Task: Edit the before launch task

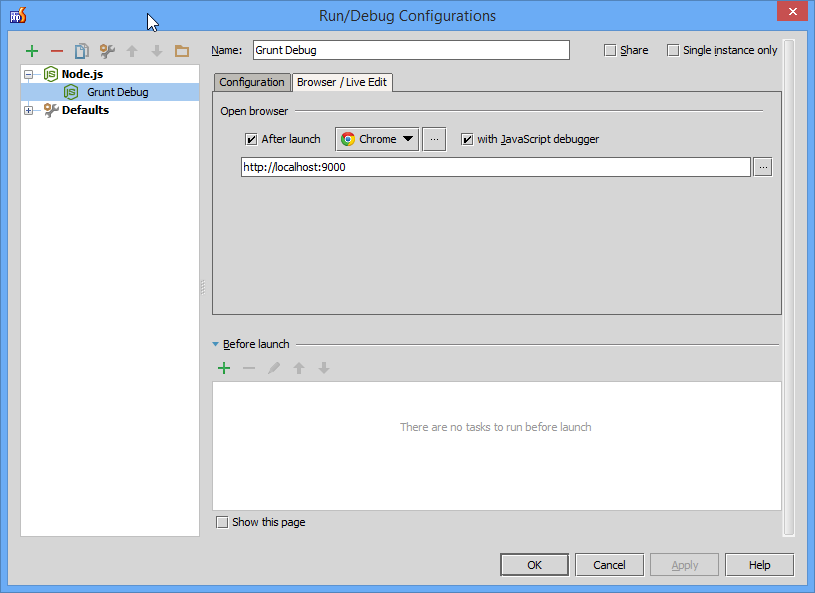Action: pos(274,368)
